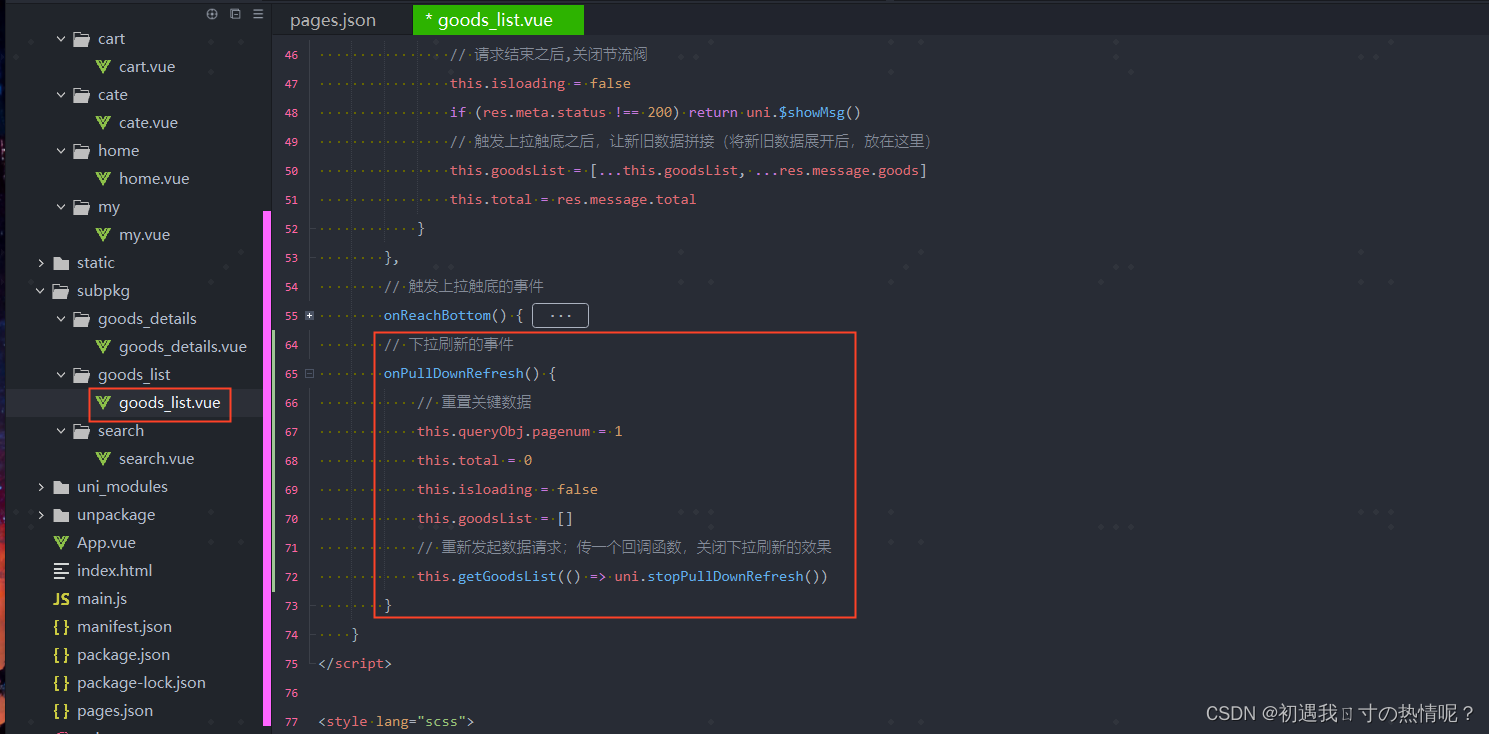The image size is (1489, 734).
Task: Switch to the pages.json editor tab
Action: pyautogui.click(x=333, y=20)
